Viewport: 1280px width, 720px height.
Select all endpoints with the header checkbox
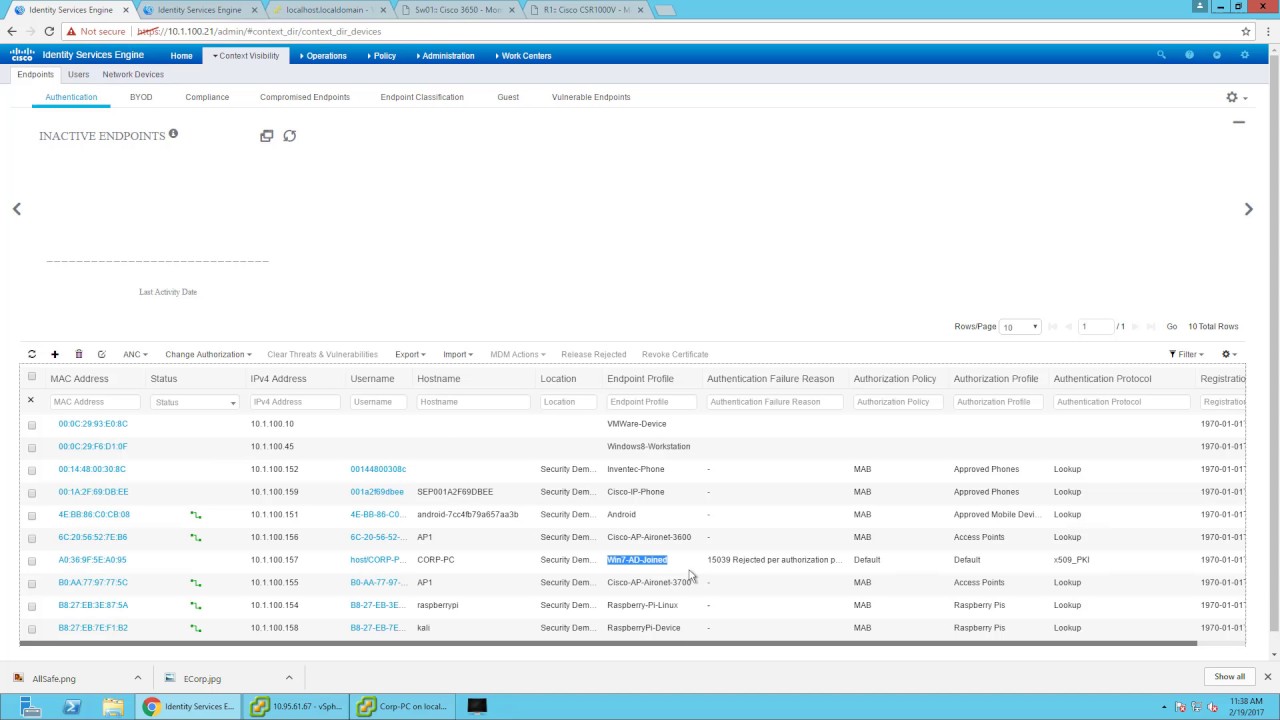coord(32,377)
